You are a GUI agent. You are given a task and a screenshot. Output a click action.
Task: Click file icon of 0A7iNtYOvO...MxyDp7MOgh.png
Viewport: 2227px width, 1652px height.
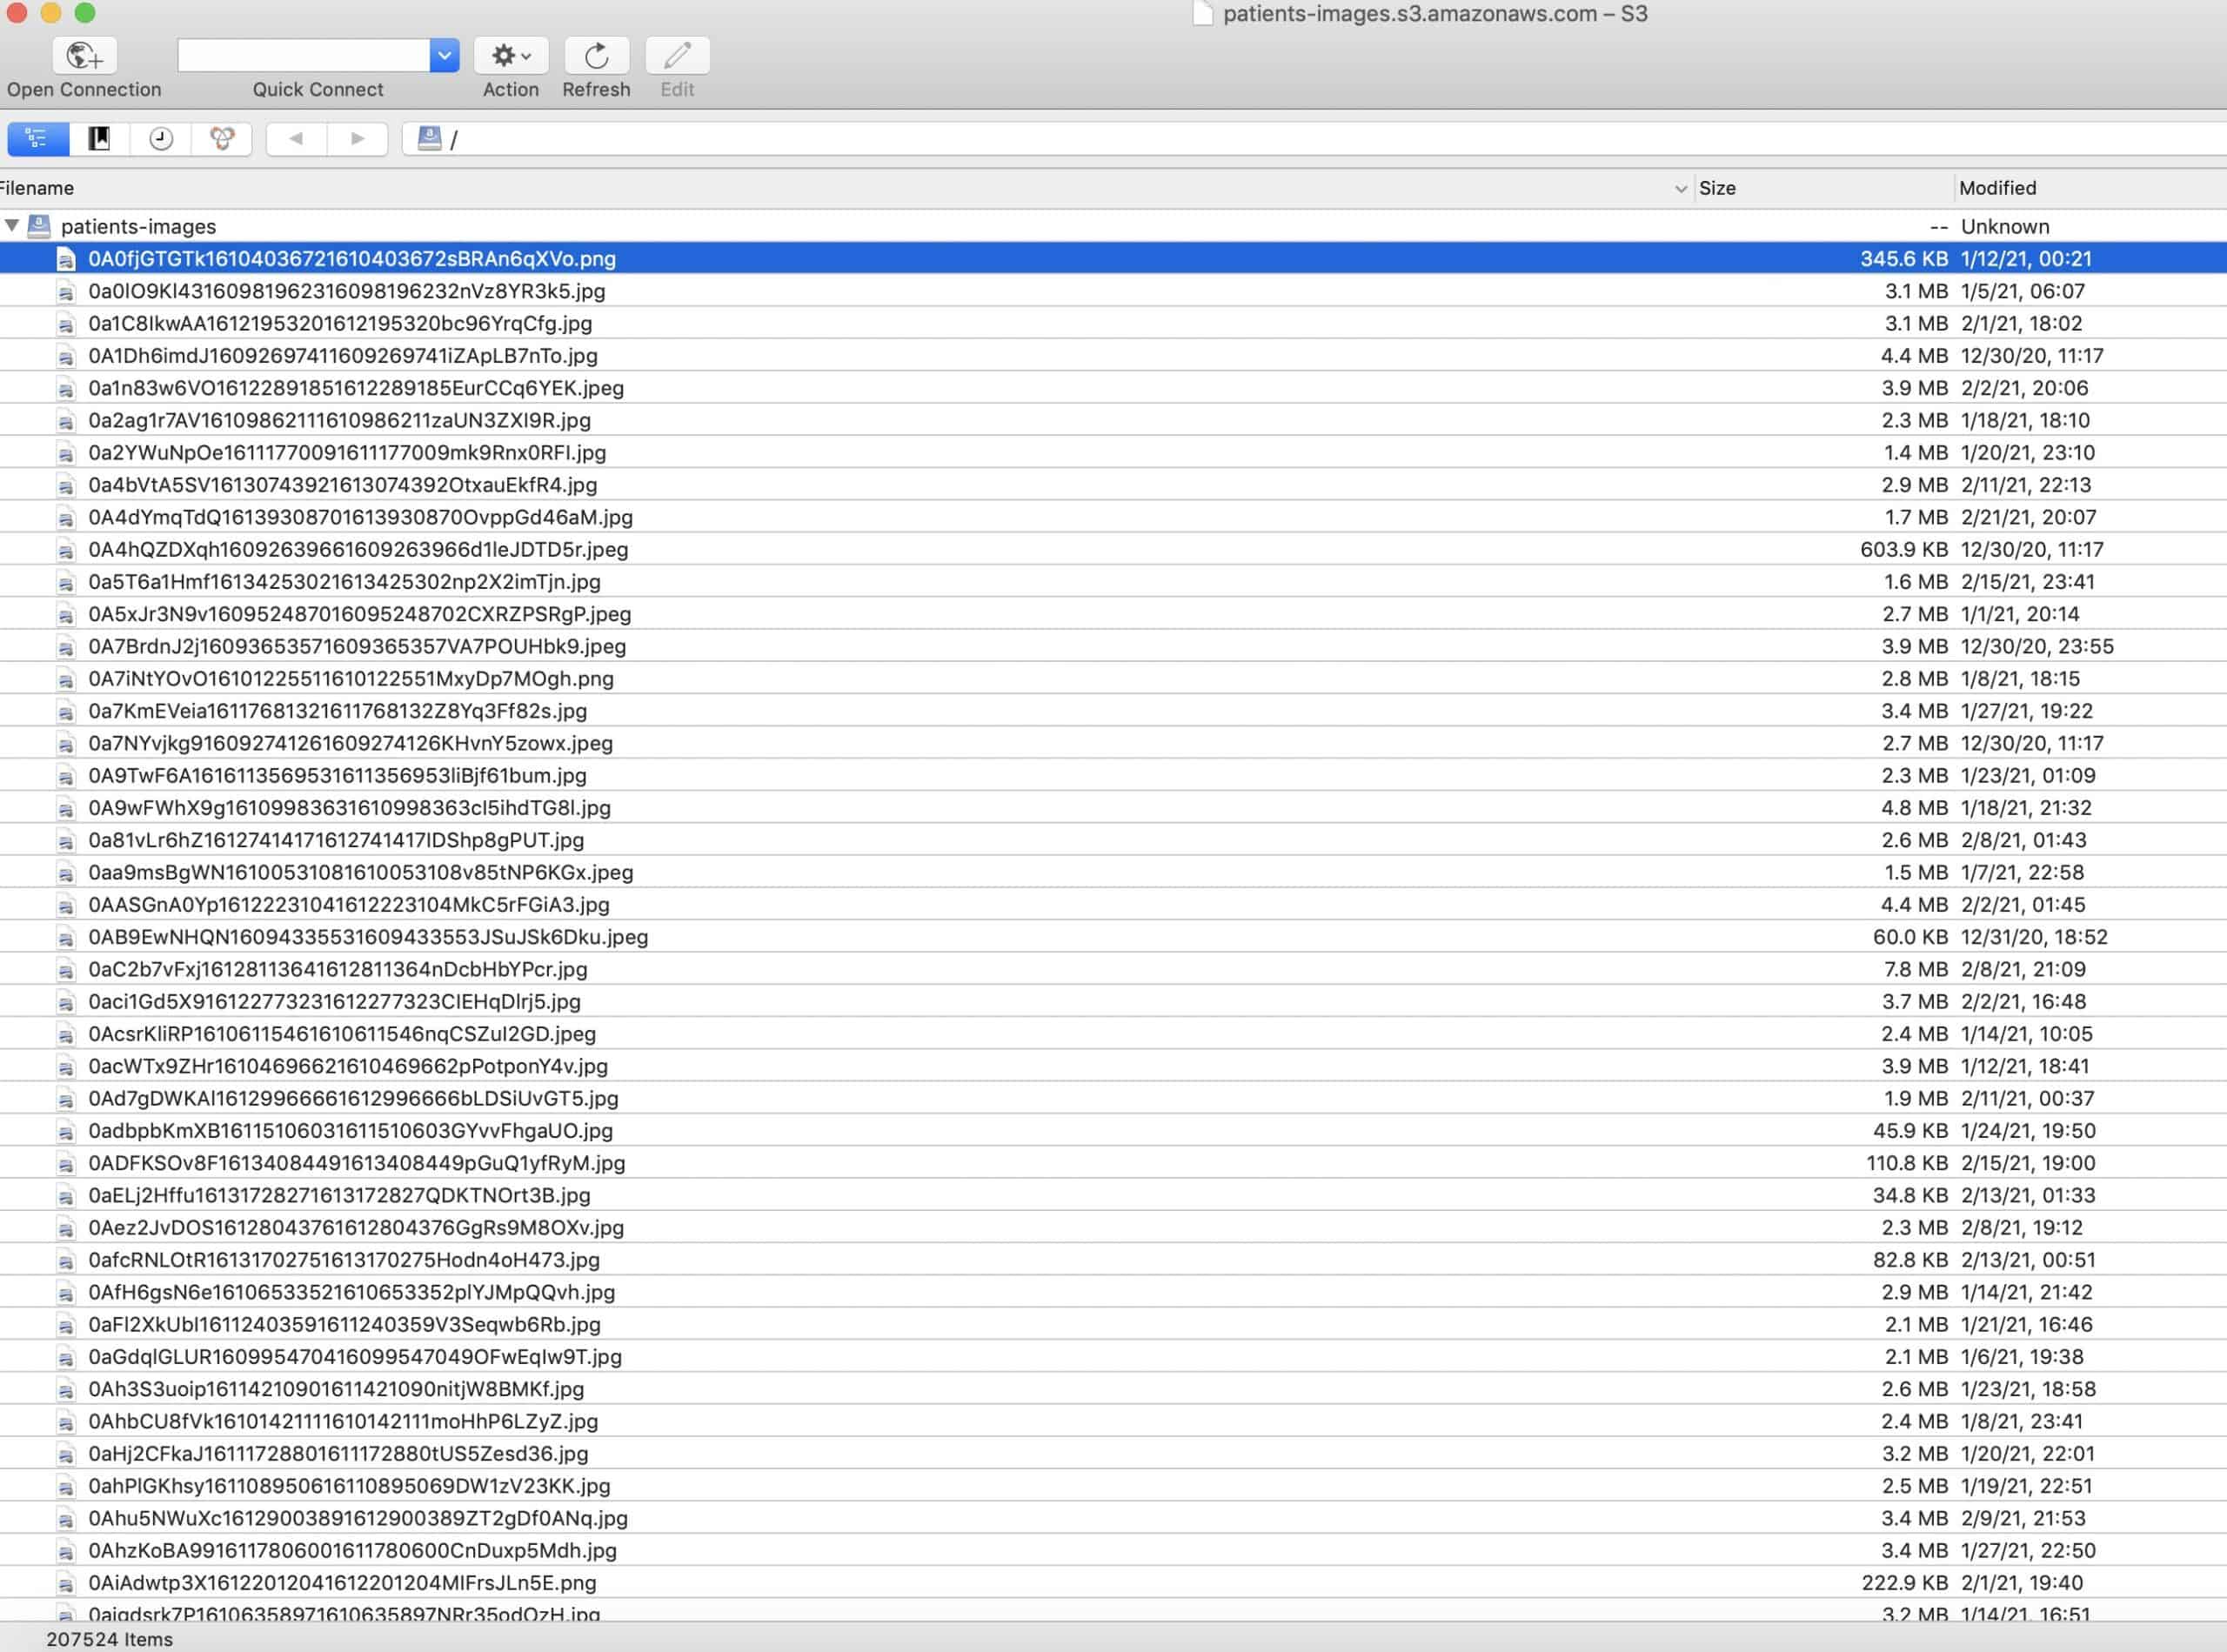tap(66, 679)
